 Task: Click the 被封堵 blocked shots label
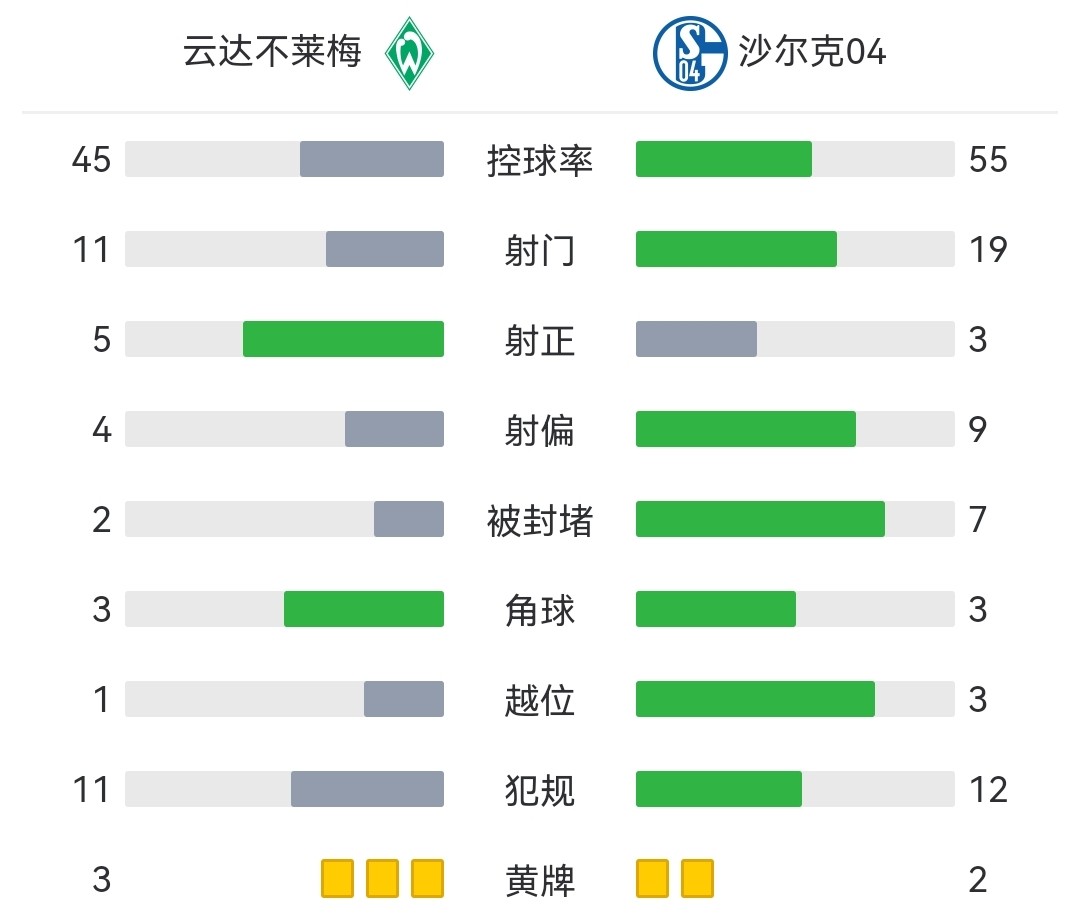point(540,520)
